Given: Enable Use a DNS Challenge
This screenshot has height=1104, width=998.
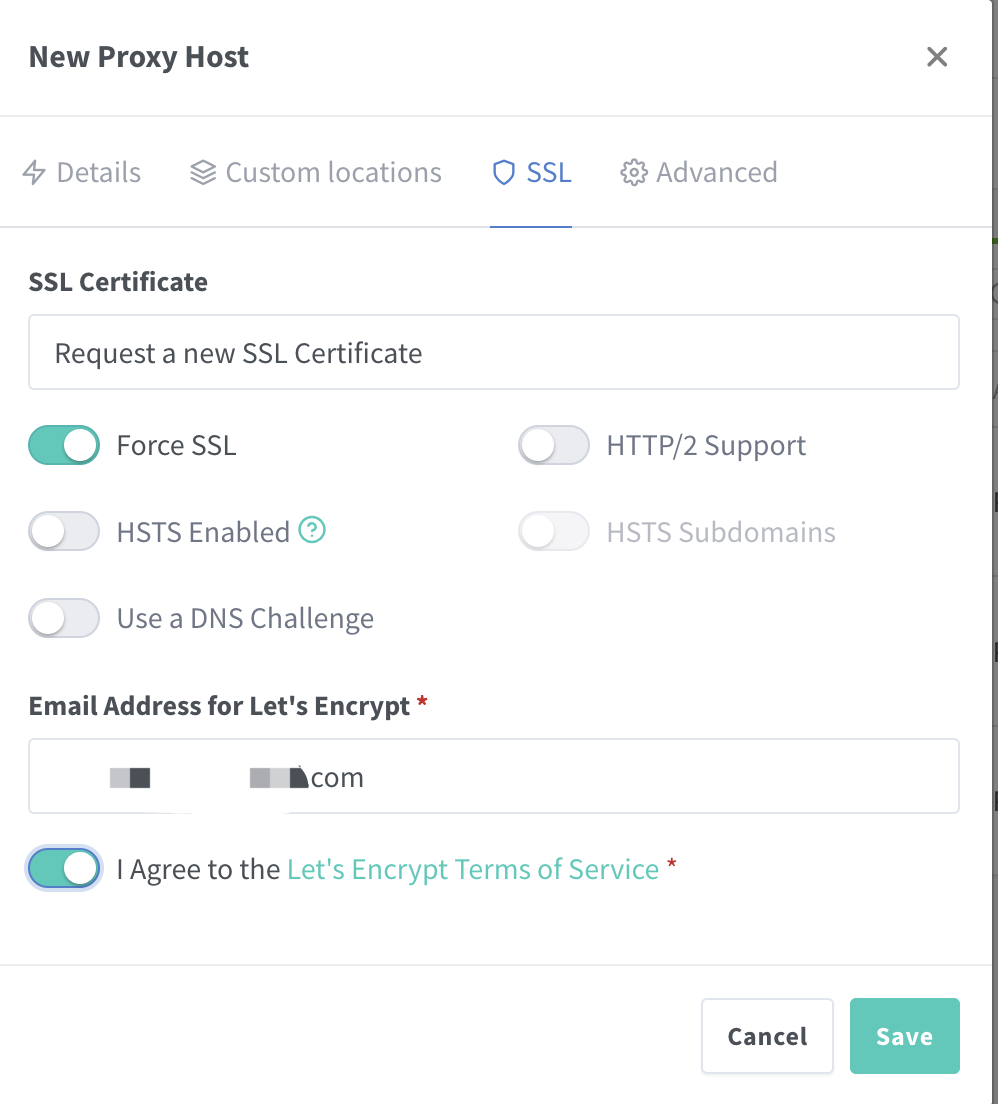Looking at the screenshot, I should [64, 618].
